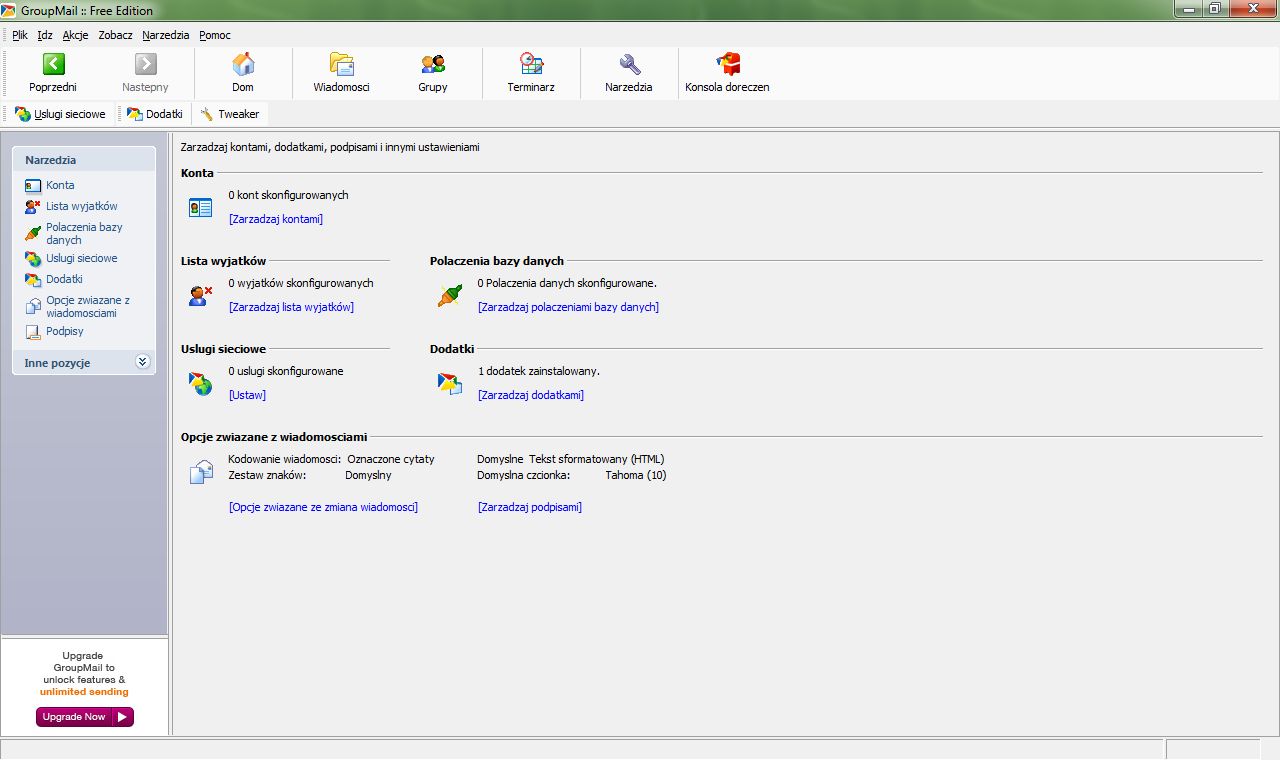Screen dimensions: 1280x760
Task: Open Tweaker in secondary toolbar
Action: [230, 114]
